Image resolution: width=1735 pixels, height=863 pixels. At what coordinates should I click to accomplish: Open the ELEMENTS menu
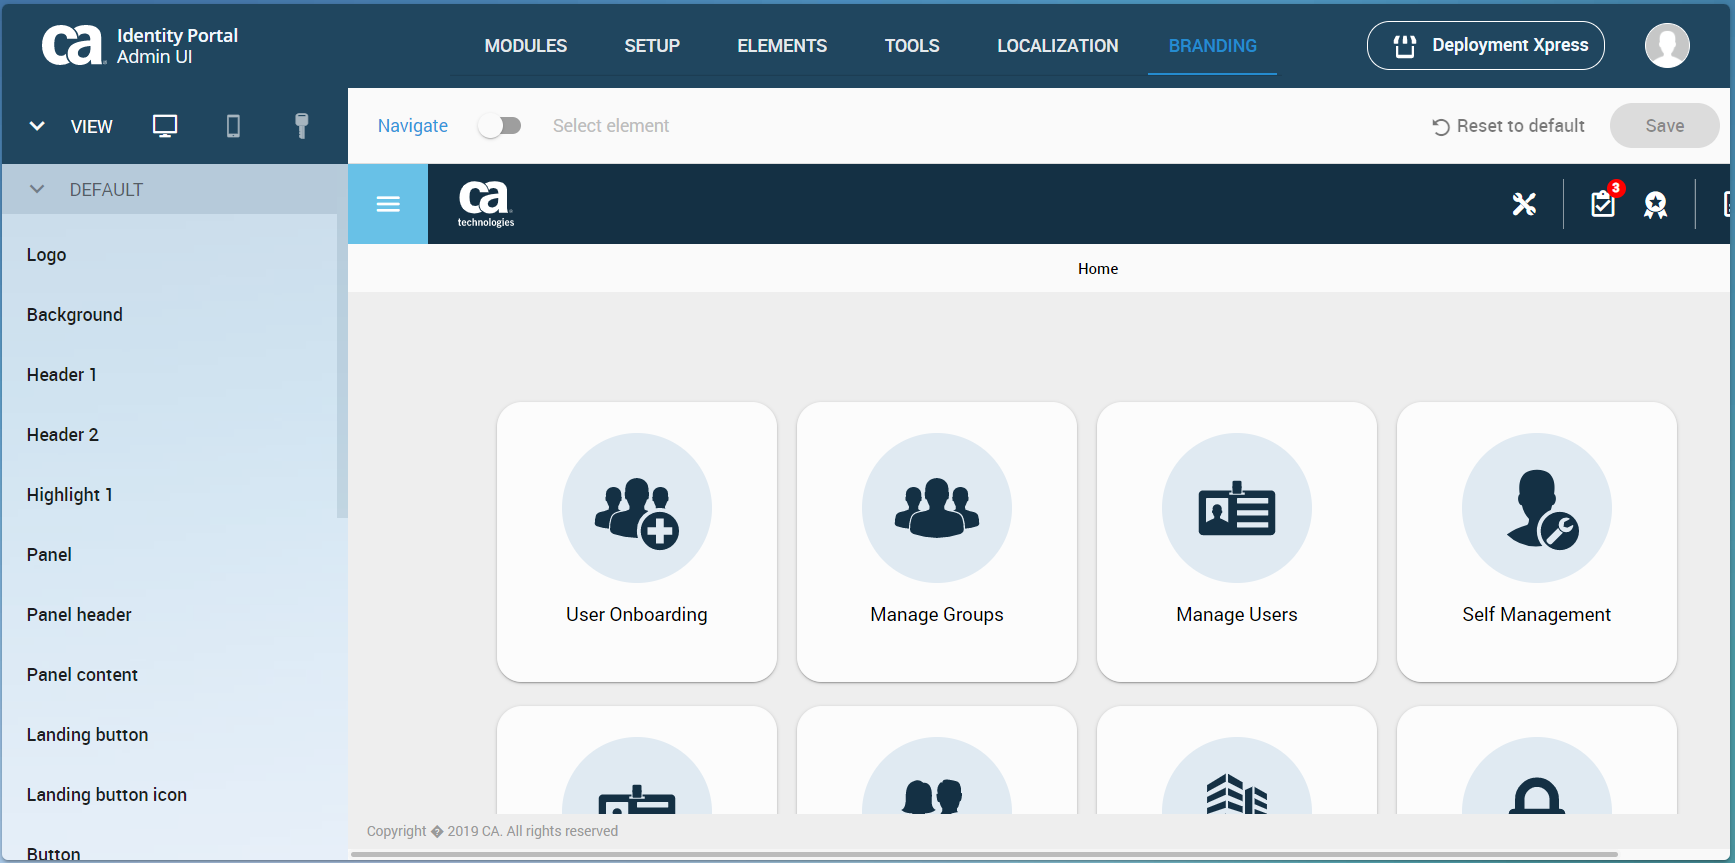coord(782,46)
